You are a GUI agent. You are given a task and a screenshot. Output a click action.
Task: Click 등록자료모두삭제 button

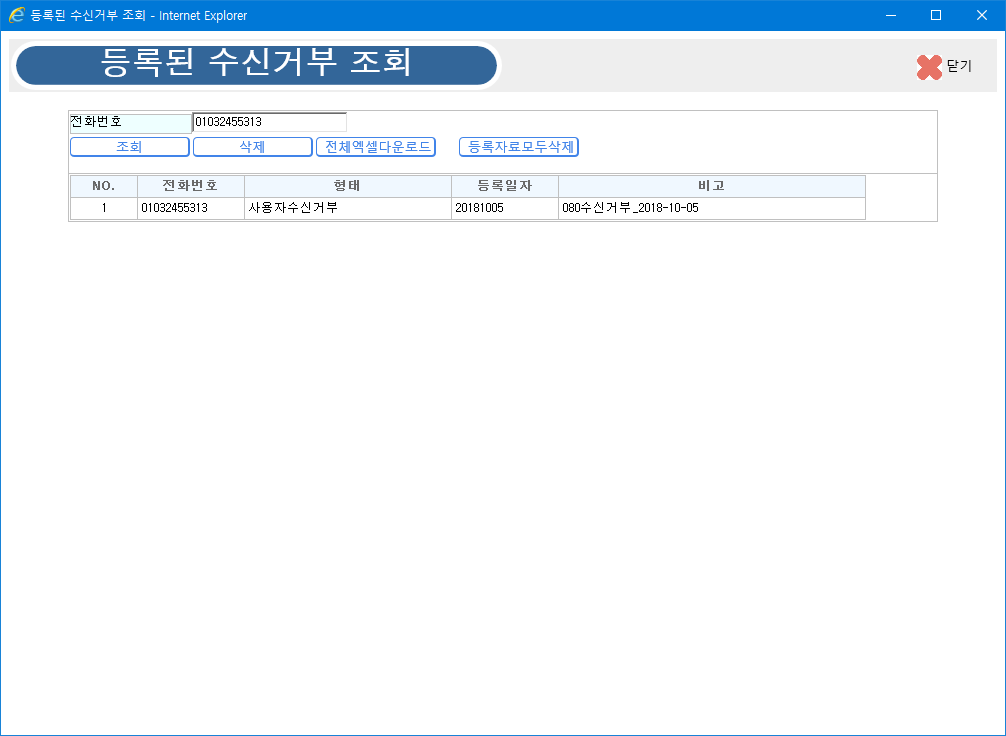(519, 147)
